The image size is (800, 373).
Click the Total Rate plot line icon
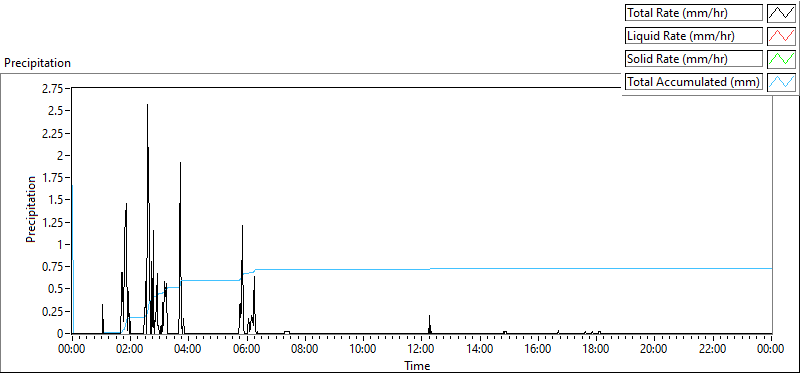(x=781, y=13)
